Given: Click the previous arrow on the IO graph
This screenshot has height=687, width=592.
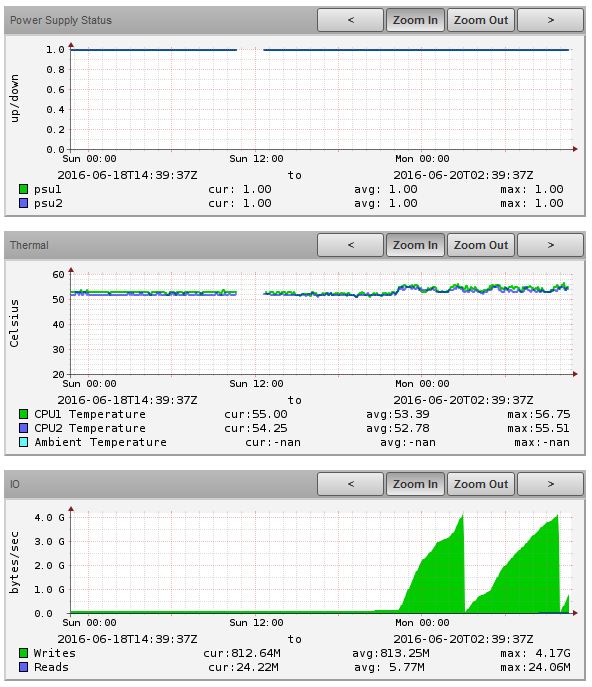Looking at the screenshot, I should pos(350,484).
